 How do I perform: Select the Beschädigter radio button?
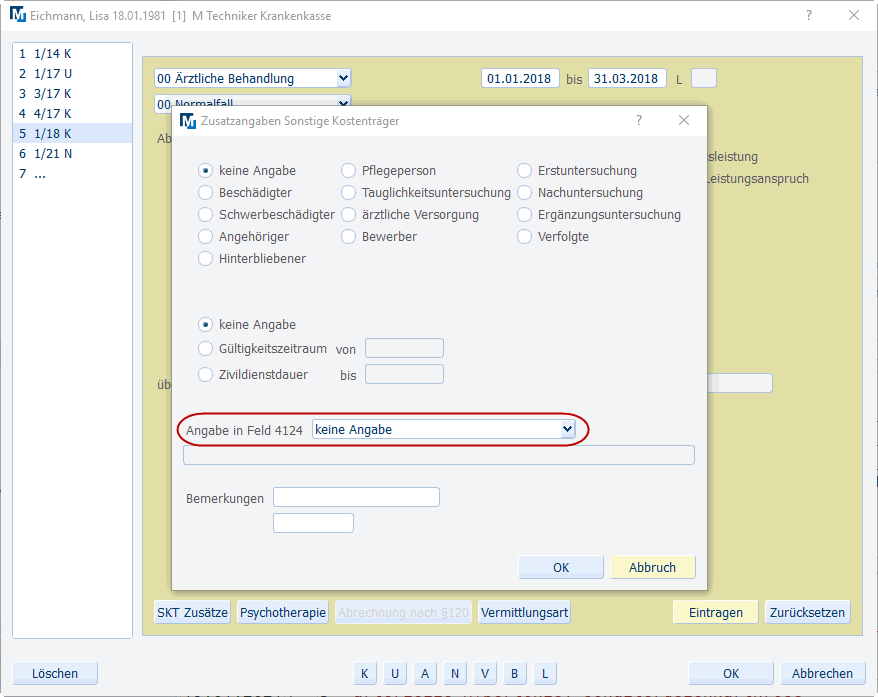tap(206, 193)
